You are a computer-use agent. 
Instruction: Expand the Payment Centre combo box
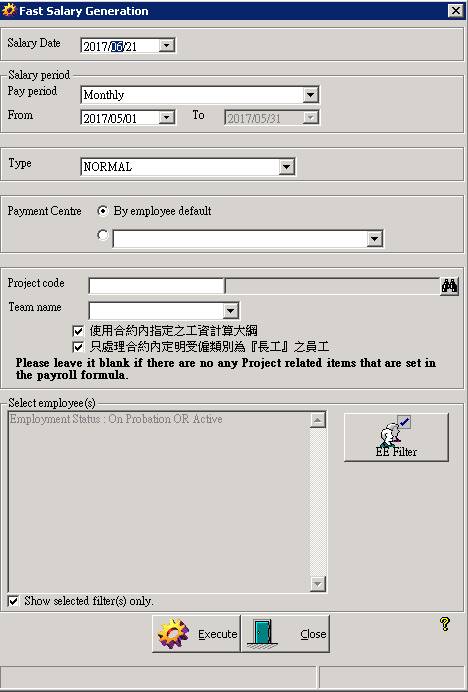coord(374,239)
